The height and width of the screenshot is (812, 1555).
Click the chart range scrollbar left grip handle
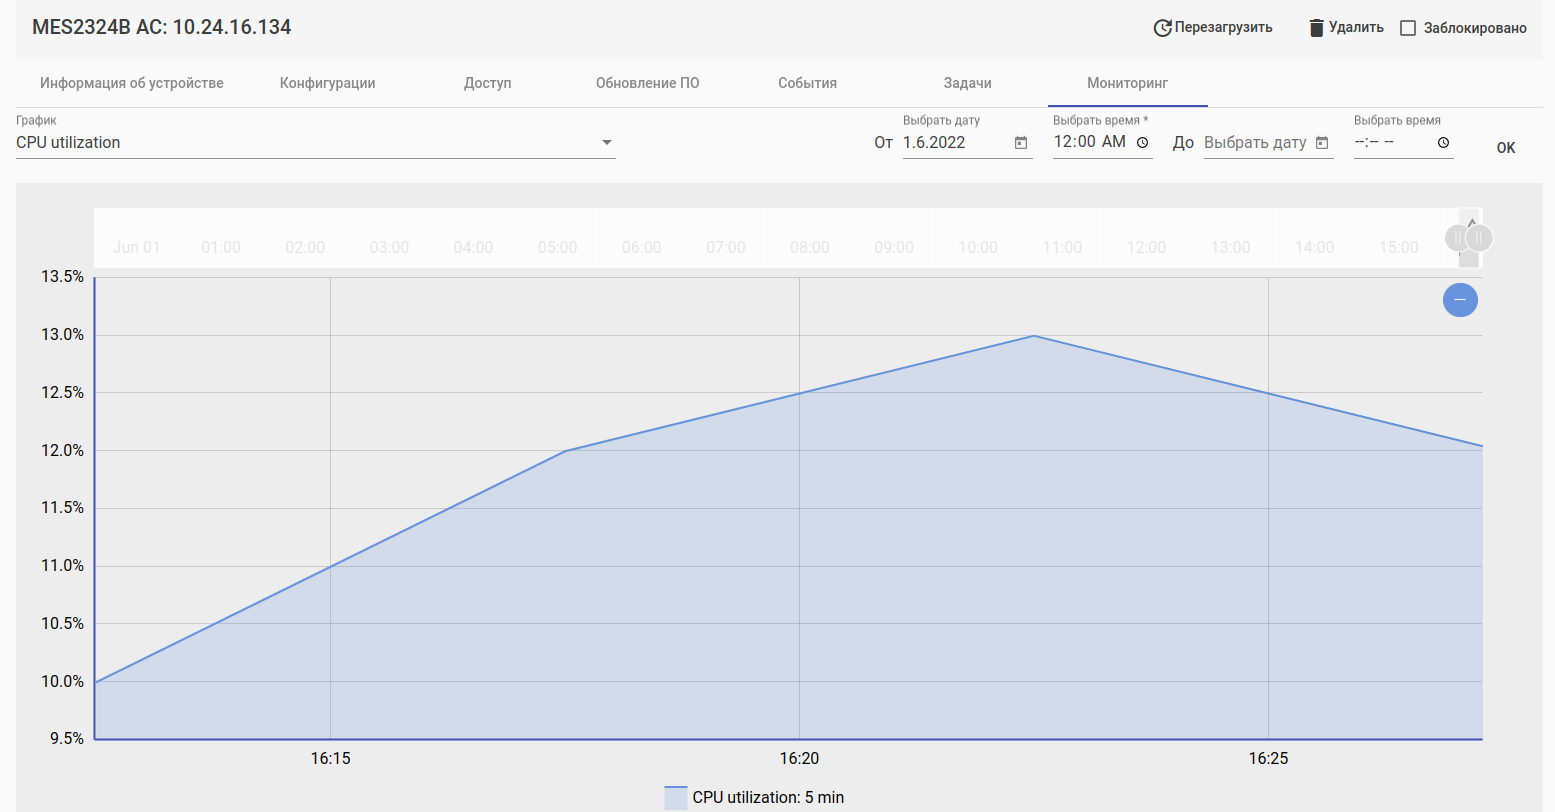[1457, 238]
